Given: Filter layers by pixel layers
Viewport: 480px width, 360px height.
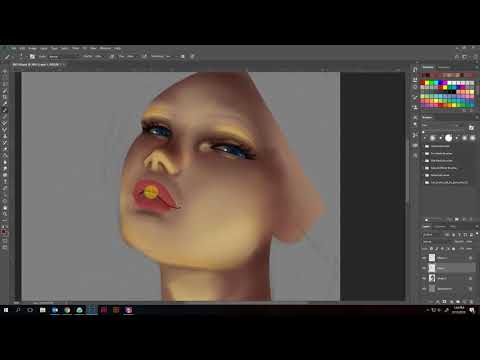Looking at the screenshot, I should [x=448, y=235].
